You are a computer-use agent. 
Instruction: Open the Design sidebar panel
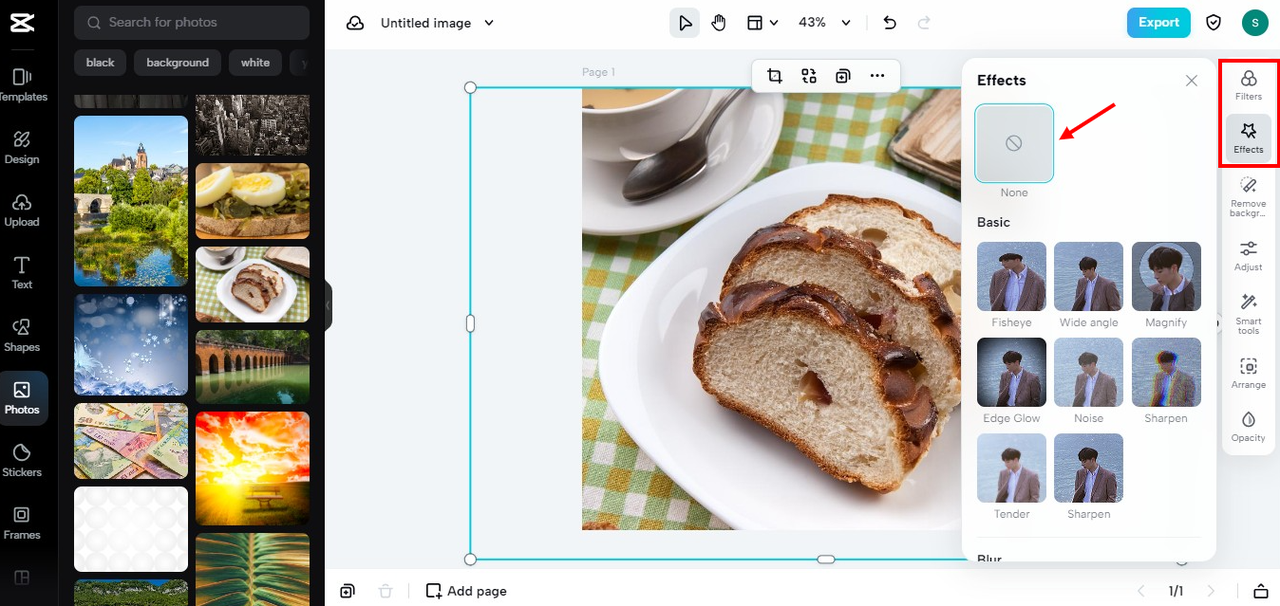22,147
